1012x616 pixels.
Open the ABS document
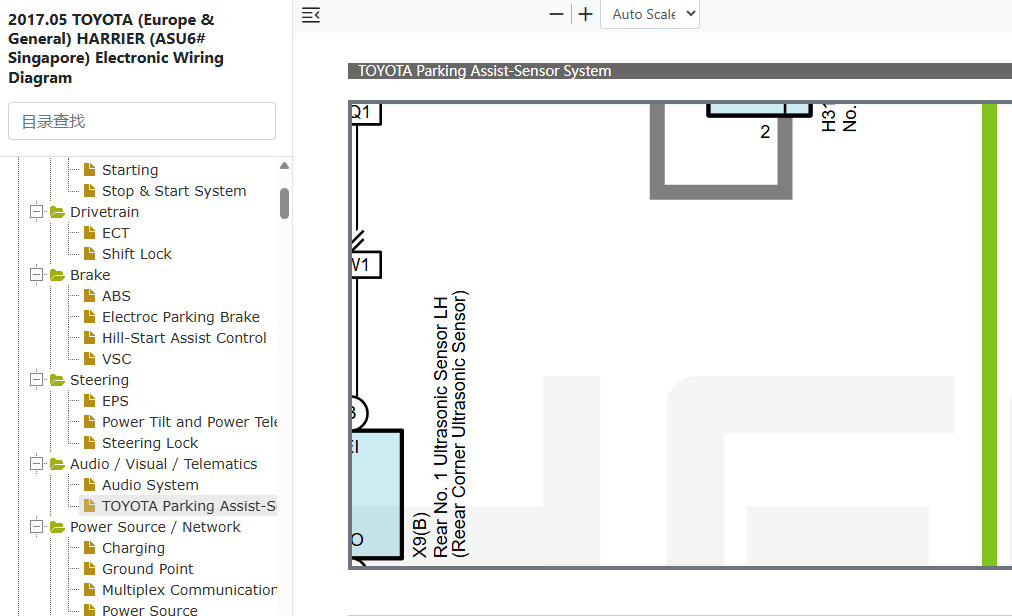coord(116,296)
